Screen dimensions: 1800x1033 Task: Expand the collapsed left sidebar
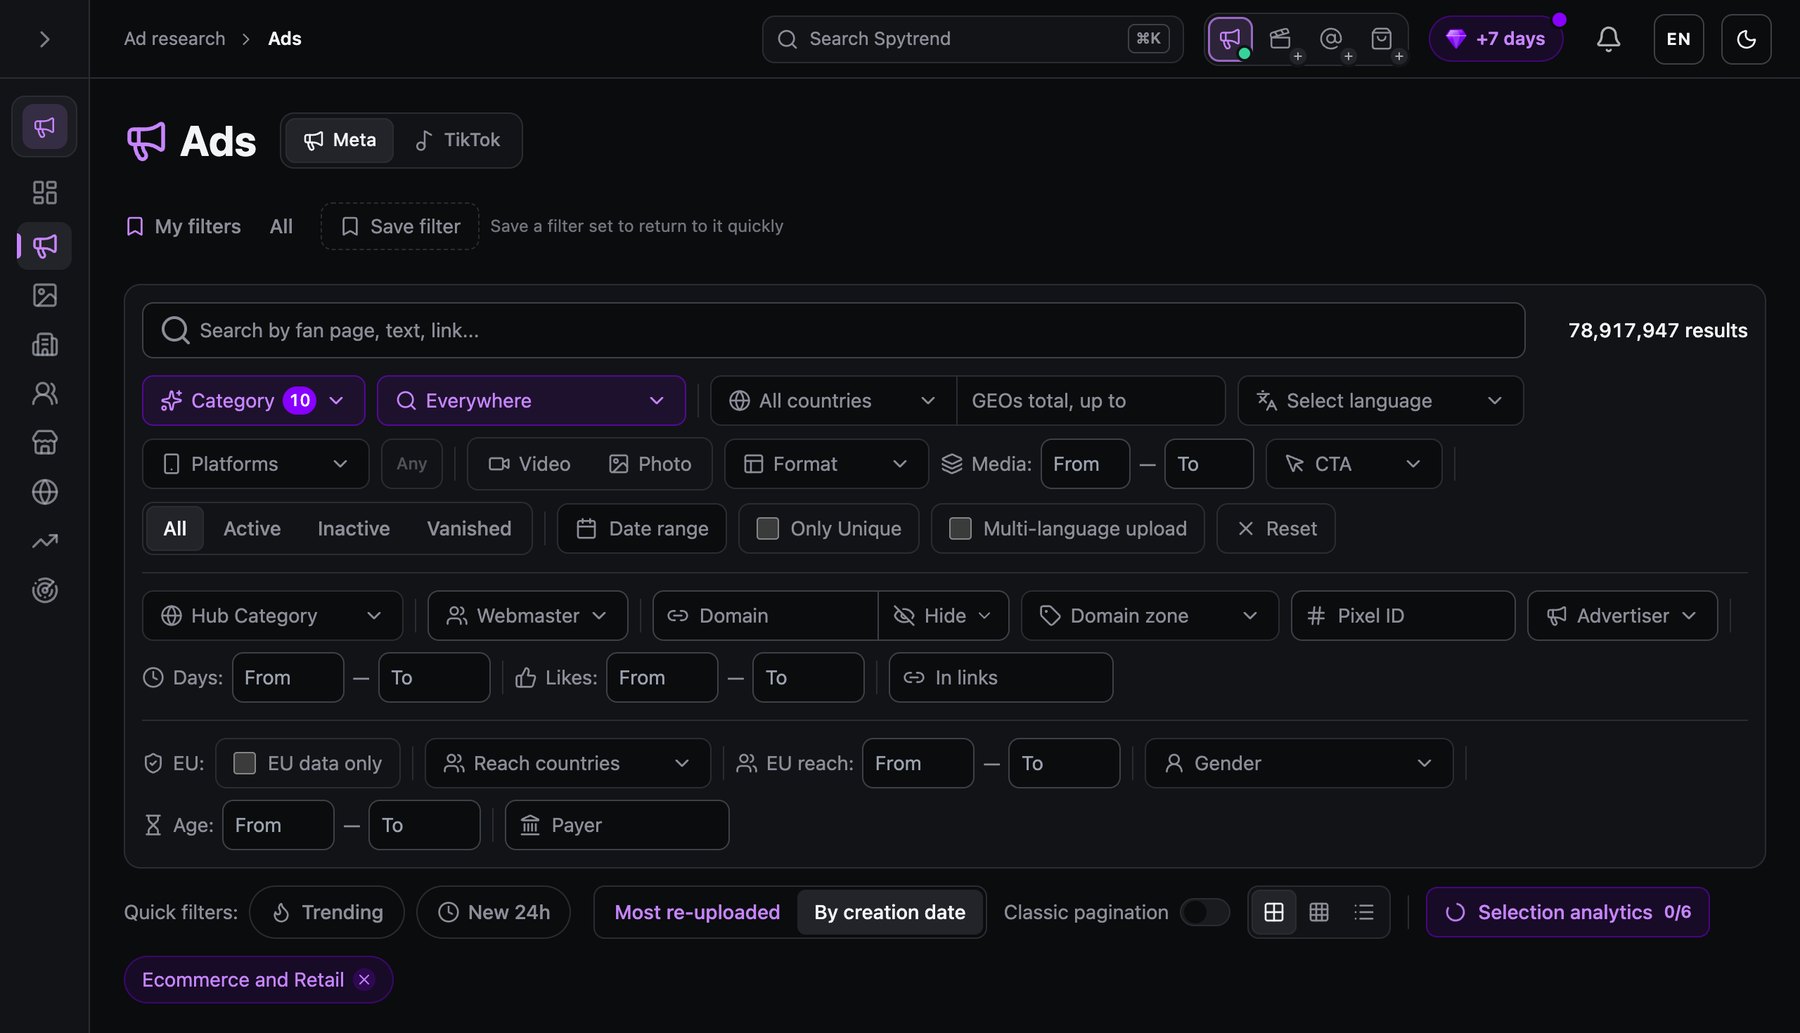44,39
